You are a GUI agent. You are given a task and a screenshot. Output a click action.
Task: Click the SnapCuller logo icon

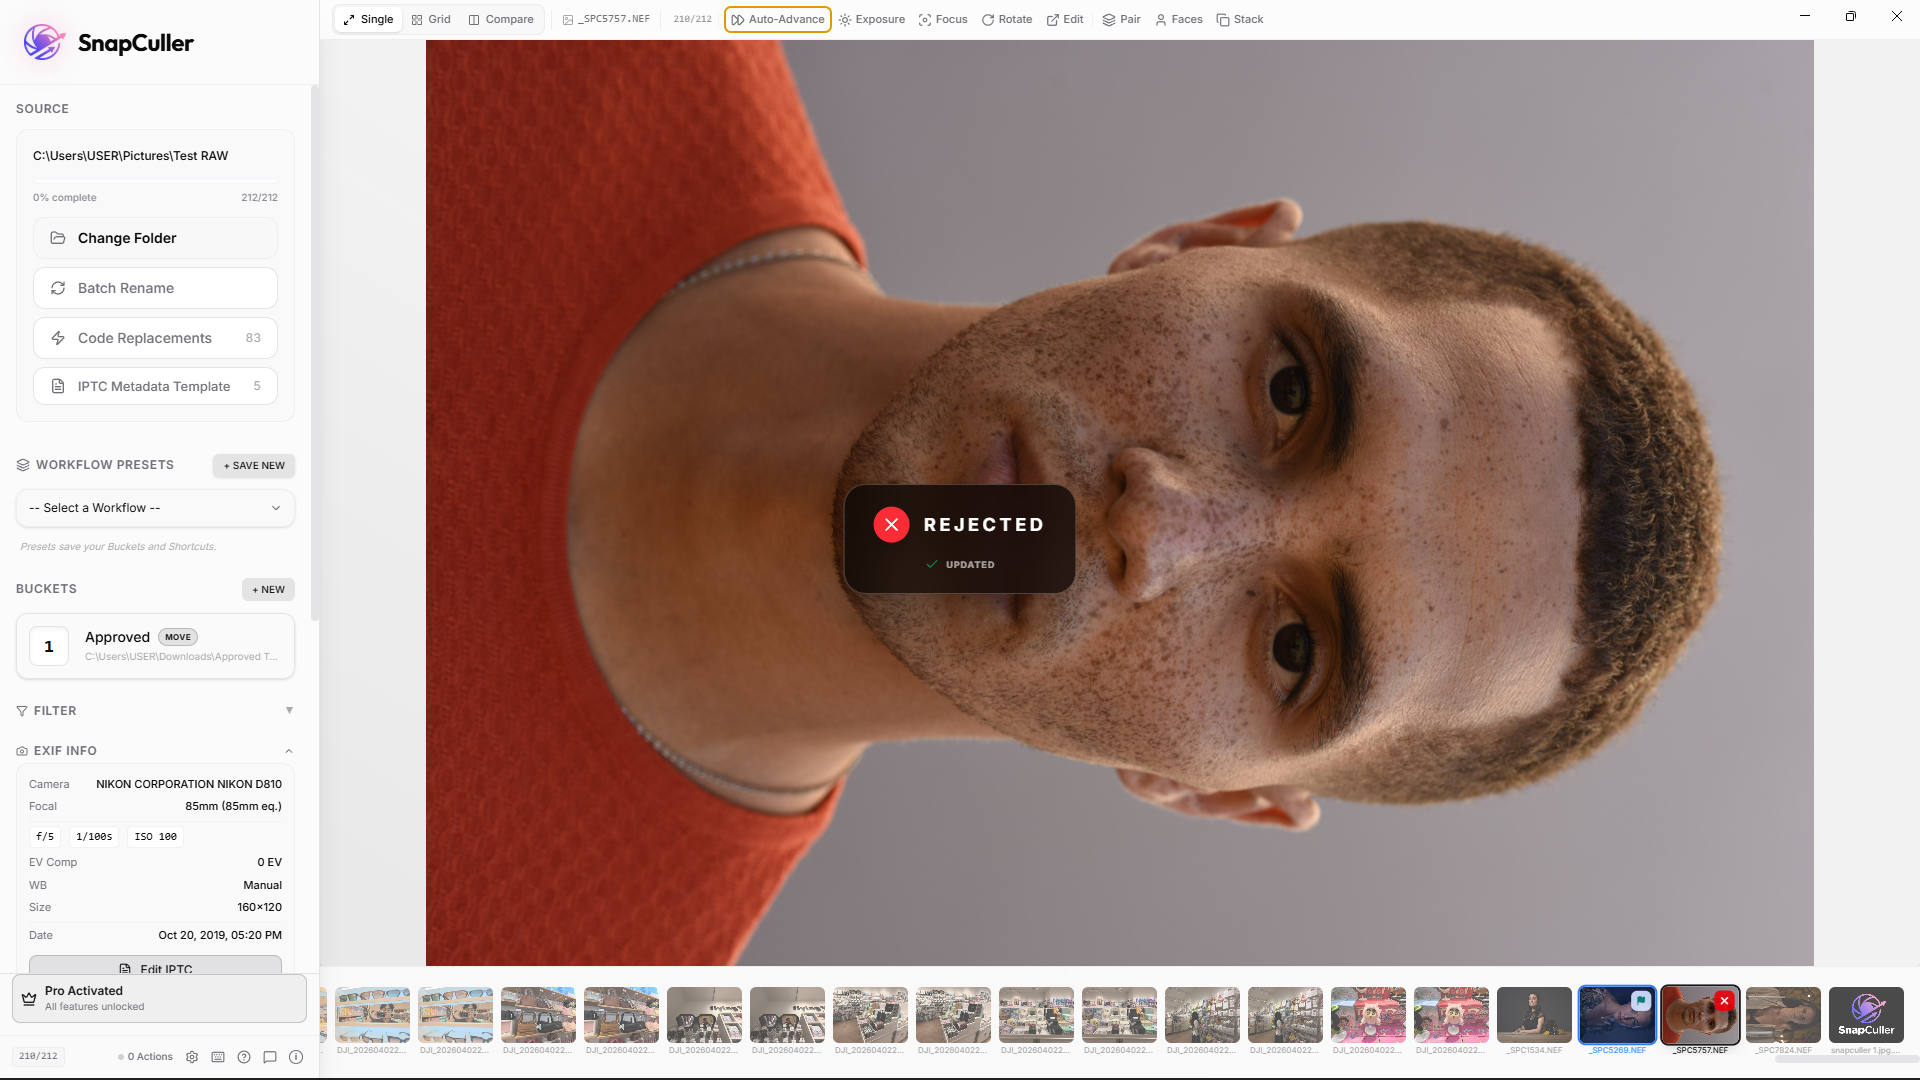click(x=44, y=42)
